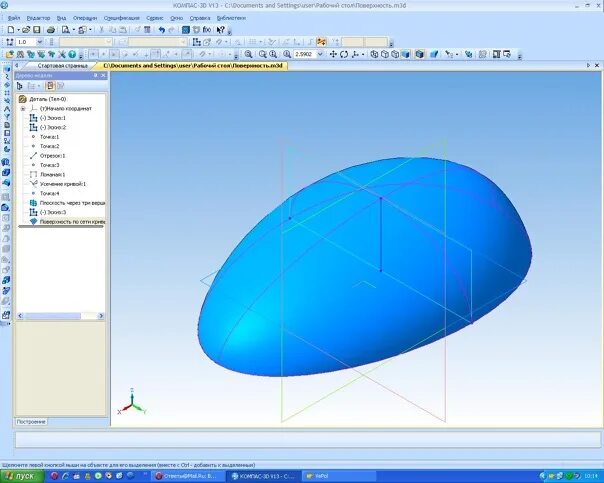Create a new document with New icon
Image resolution: width=604 pixels, height=483 pixels.
10,30
